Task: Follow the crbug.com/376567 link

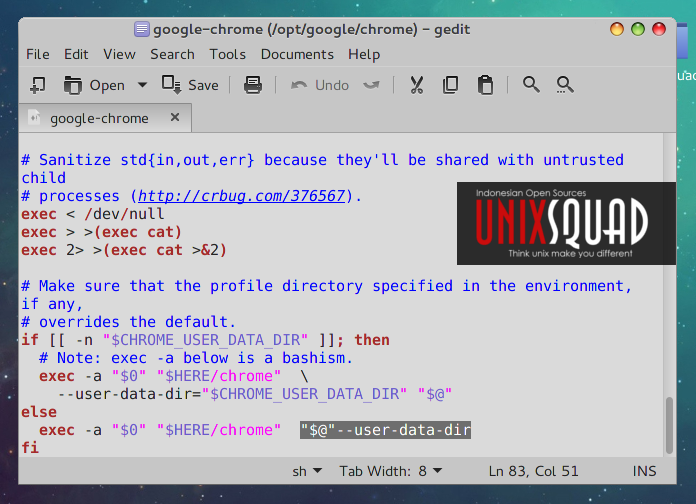Action: click(241, 196)
